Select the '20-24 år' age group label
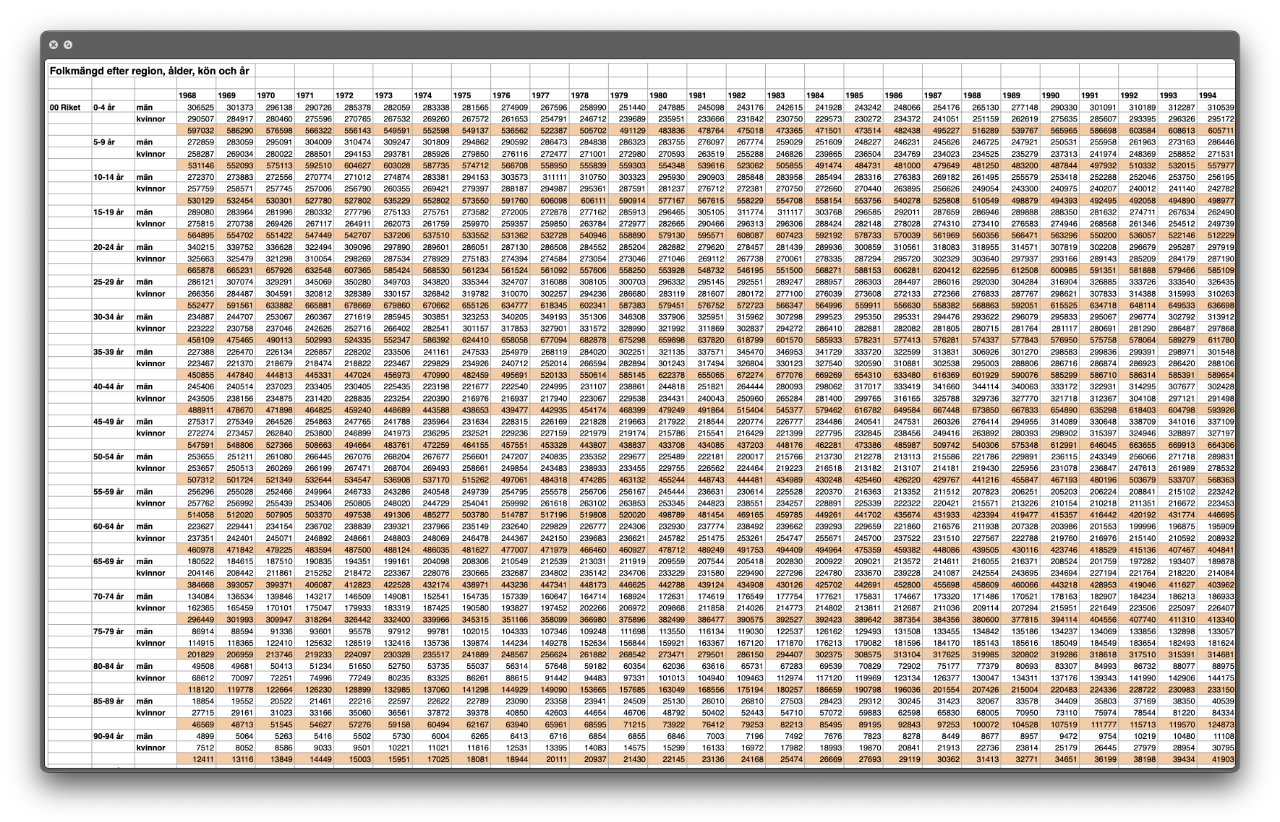 coord(109,246)
